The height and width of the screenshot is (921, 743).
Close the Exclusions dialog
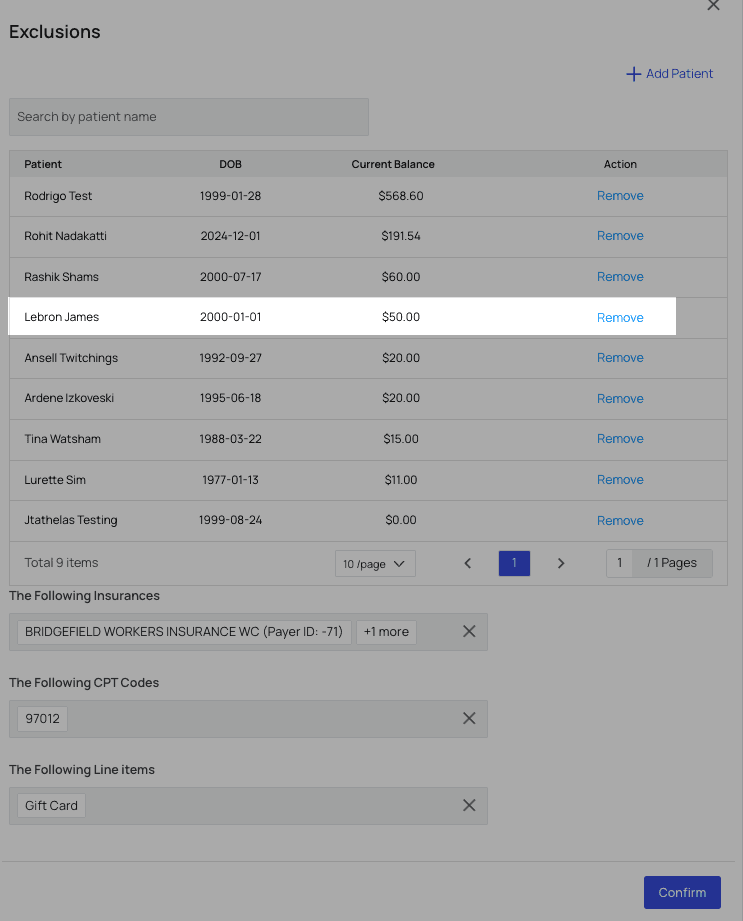click(713, 6)
